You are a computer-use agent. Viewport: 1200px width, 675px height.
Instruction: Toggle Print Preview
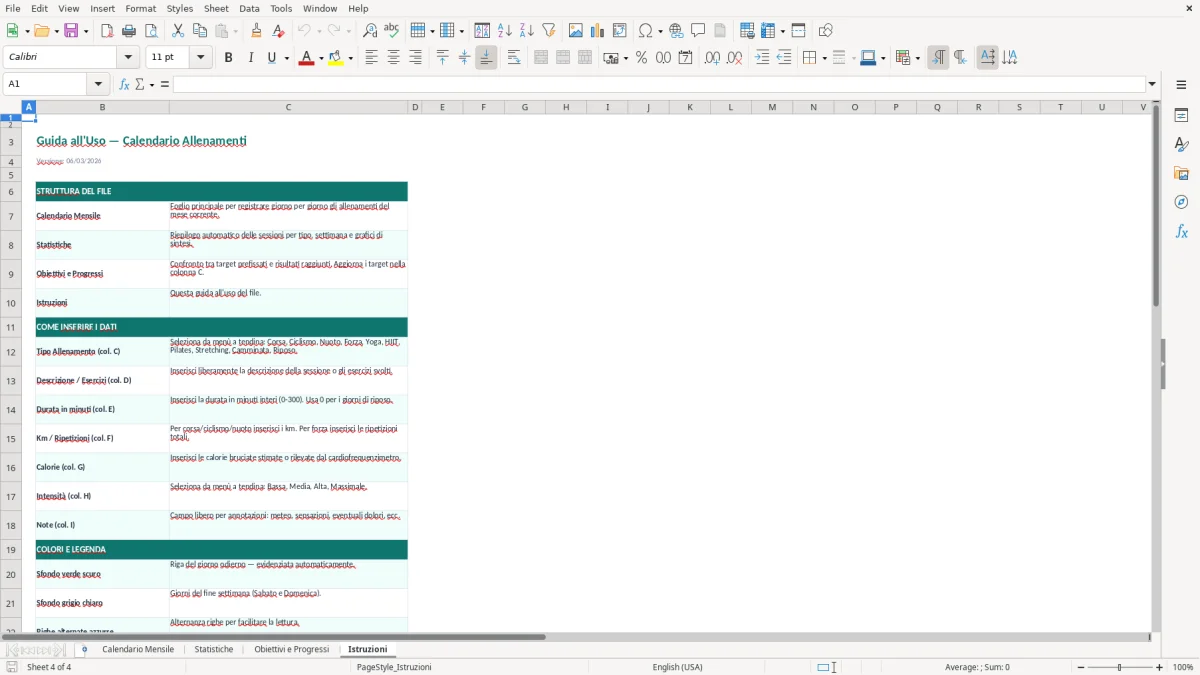pyautogui.click(x=151, y=31)
